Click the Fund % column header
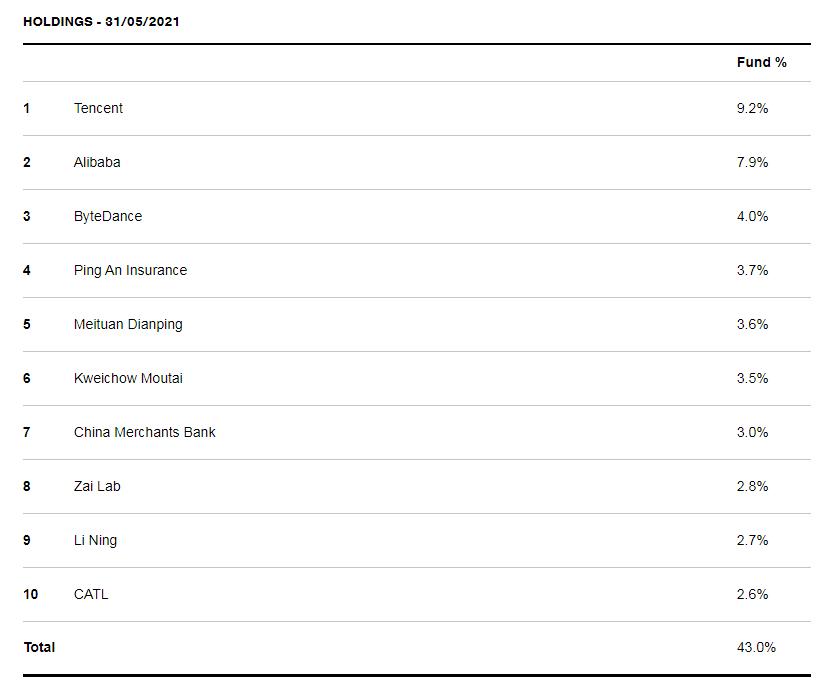Viewport: 828px width, 688px height. (x=761, y=62)
